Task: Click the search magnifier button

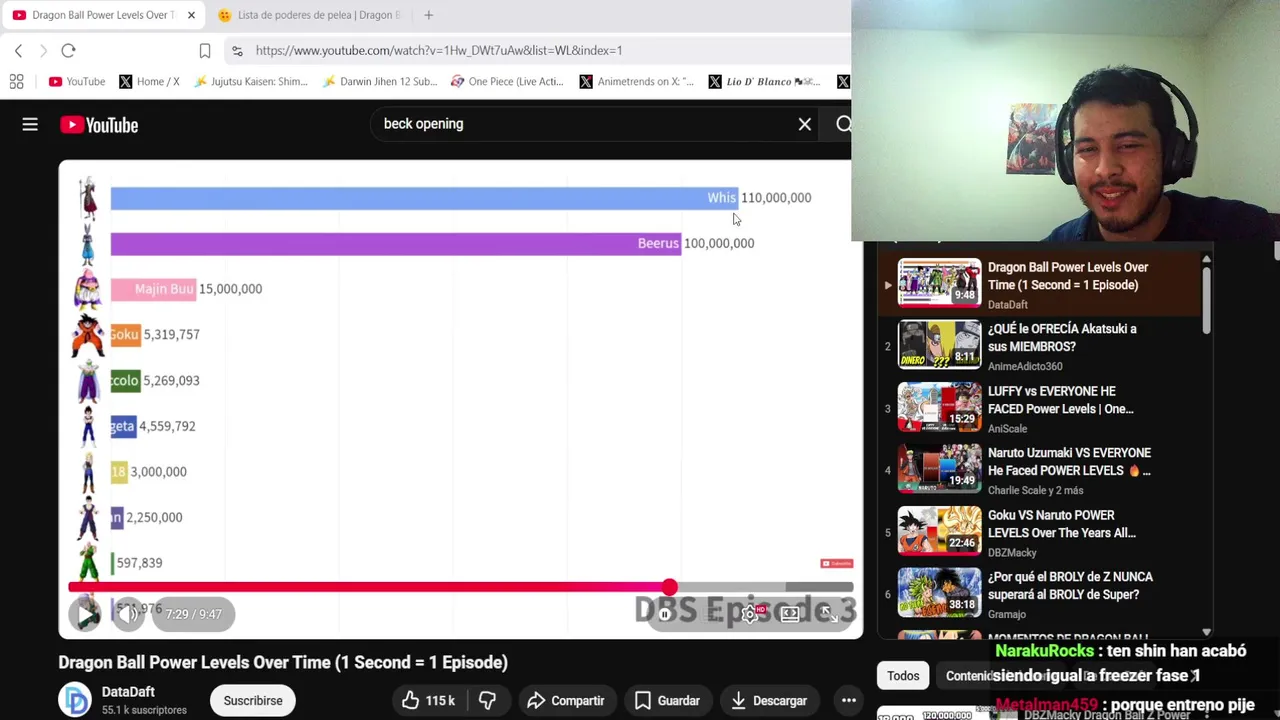Action: coord(843,124)
